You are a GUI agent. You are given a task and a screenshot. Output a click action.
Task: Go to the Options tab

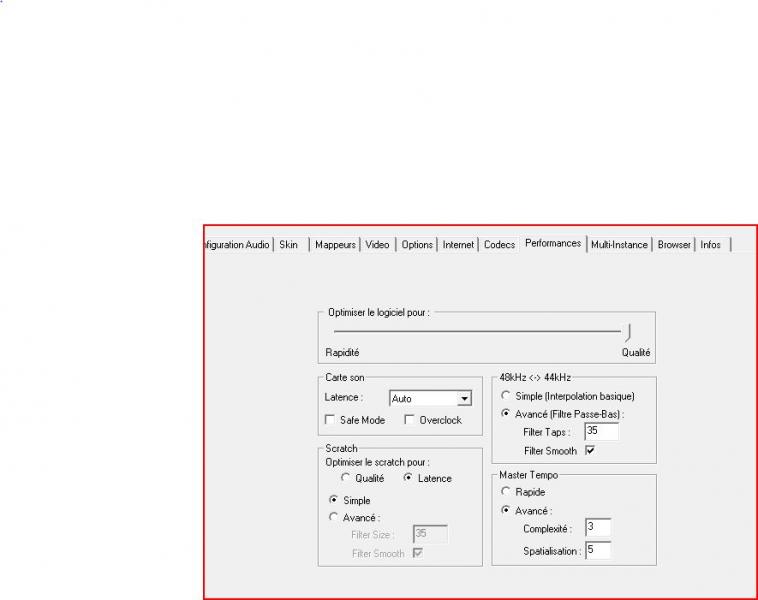[x=417, y=245]
